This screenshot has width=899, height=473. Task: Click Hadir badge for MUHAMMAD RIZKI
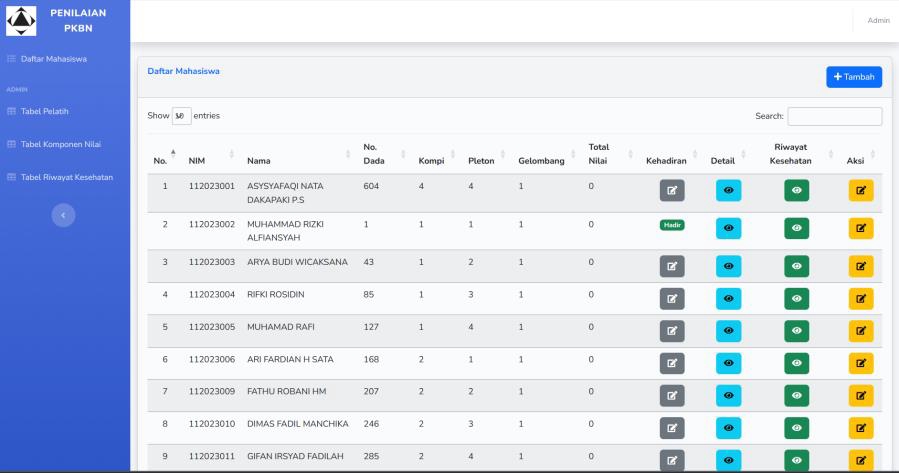pos(672,225)
